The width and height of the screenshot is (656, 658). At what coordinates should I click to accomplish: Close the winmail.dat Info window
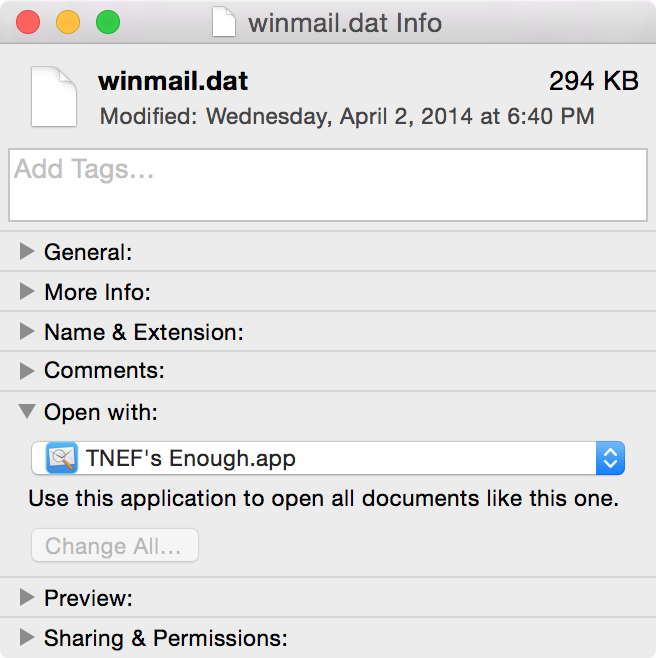click(28, 22)
